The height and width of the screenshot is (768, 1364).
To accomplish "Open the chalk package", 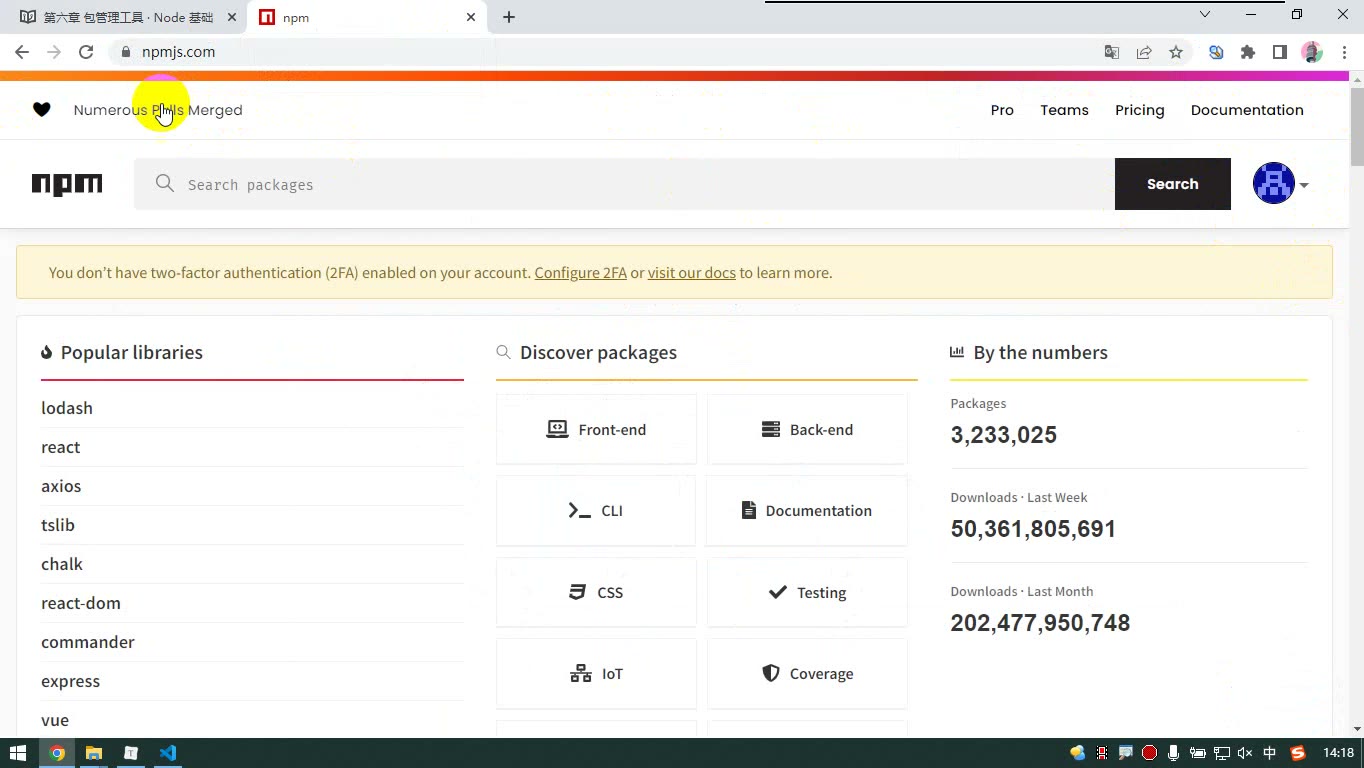I will click(62, 564).
